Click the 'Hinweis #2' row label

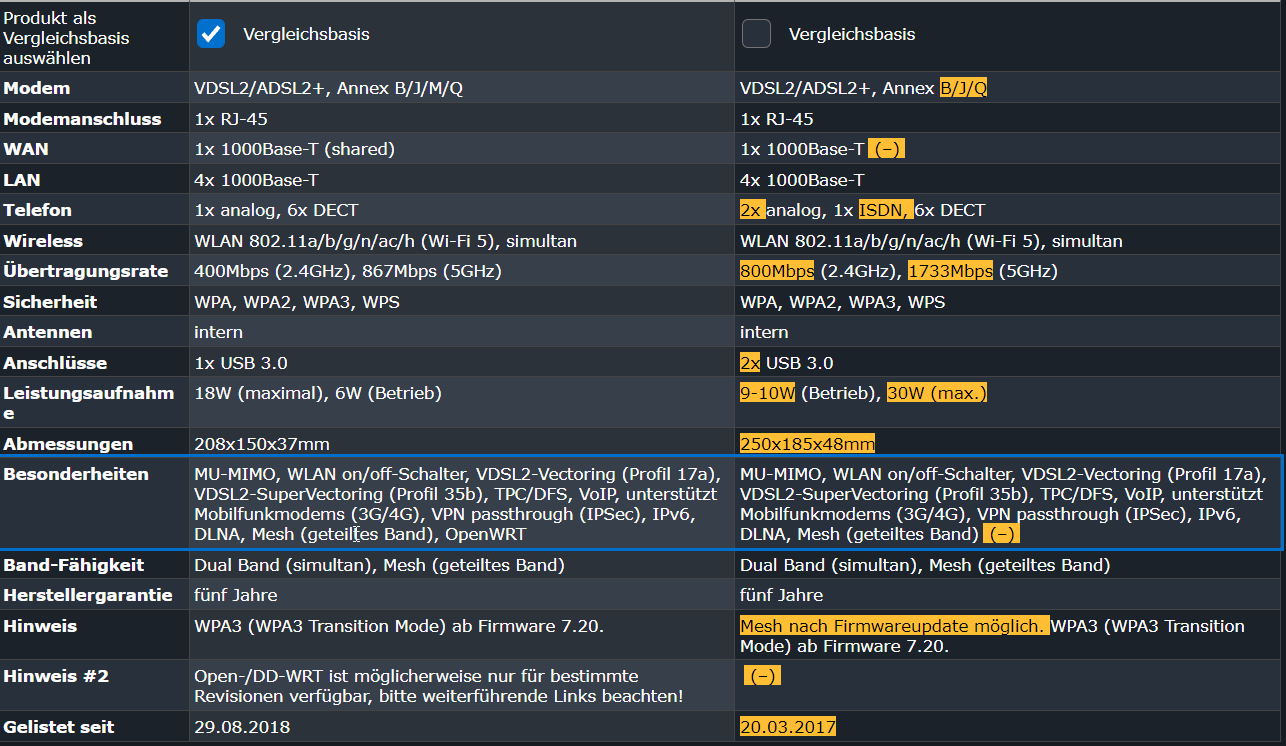57,676
